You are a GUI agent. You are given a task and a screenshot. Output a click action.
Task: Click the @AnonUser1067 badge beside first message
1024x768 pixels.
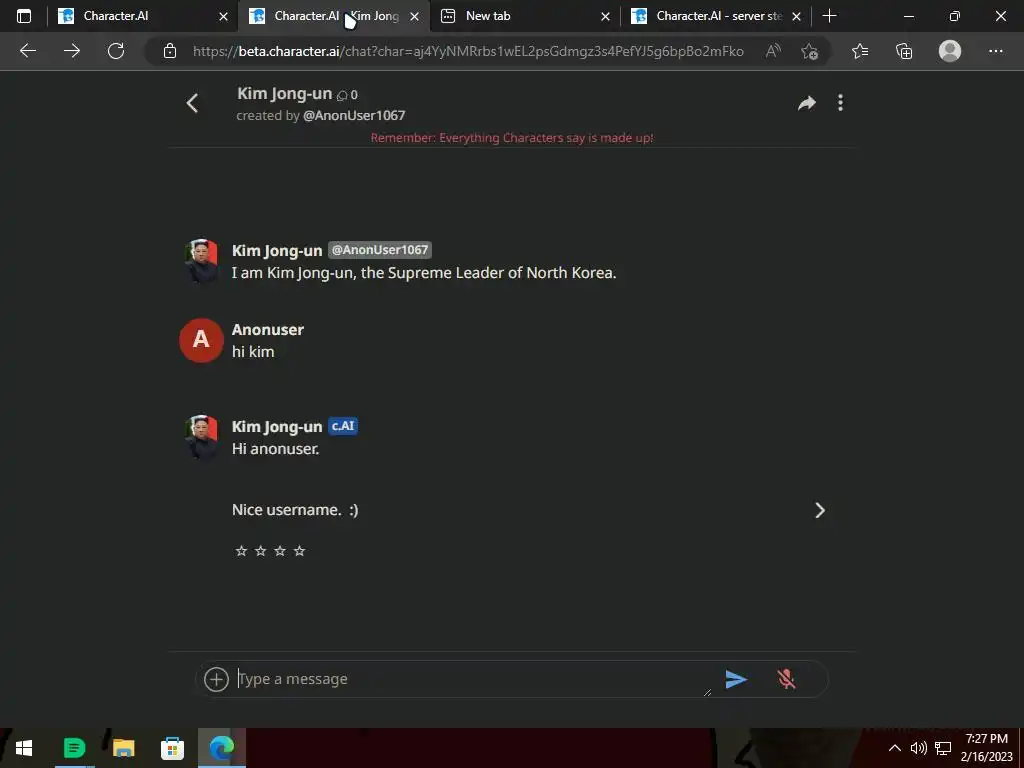coord(379,250)
